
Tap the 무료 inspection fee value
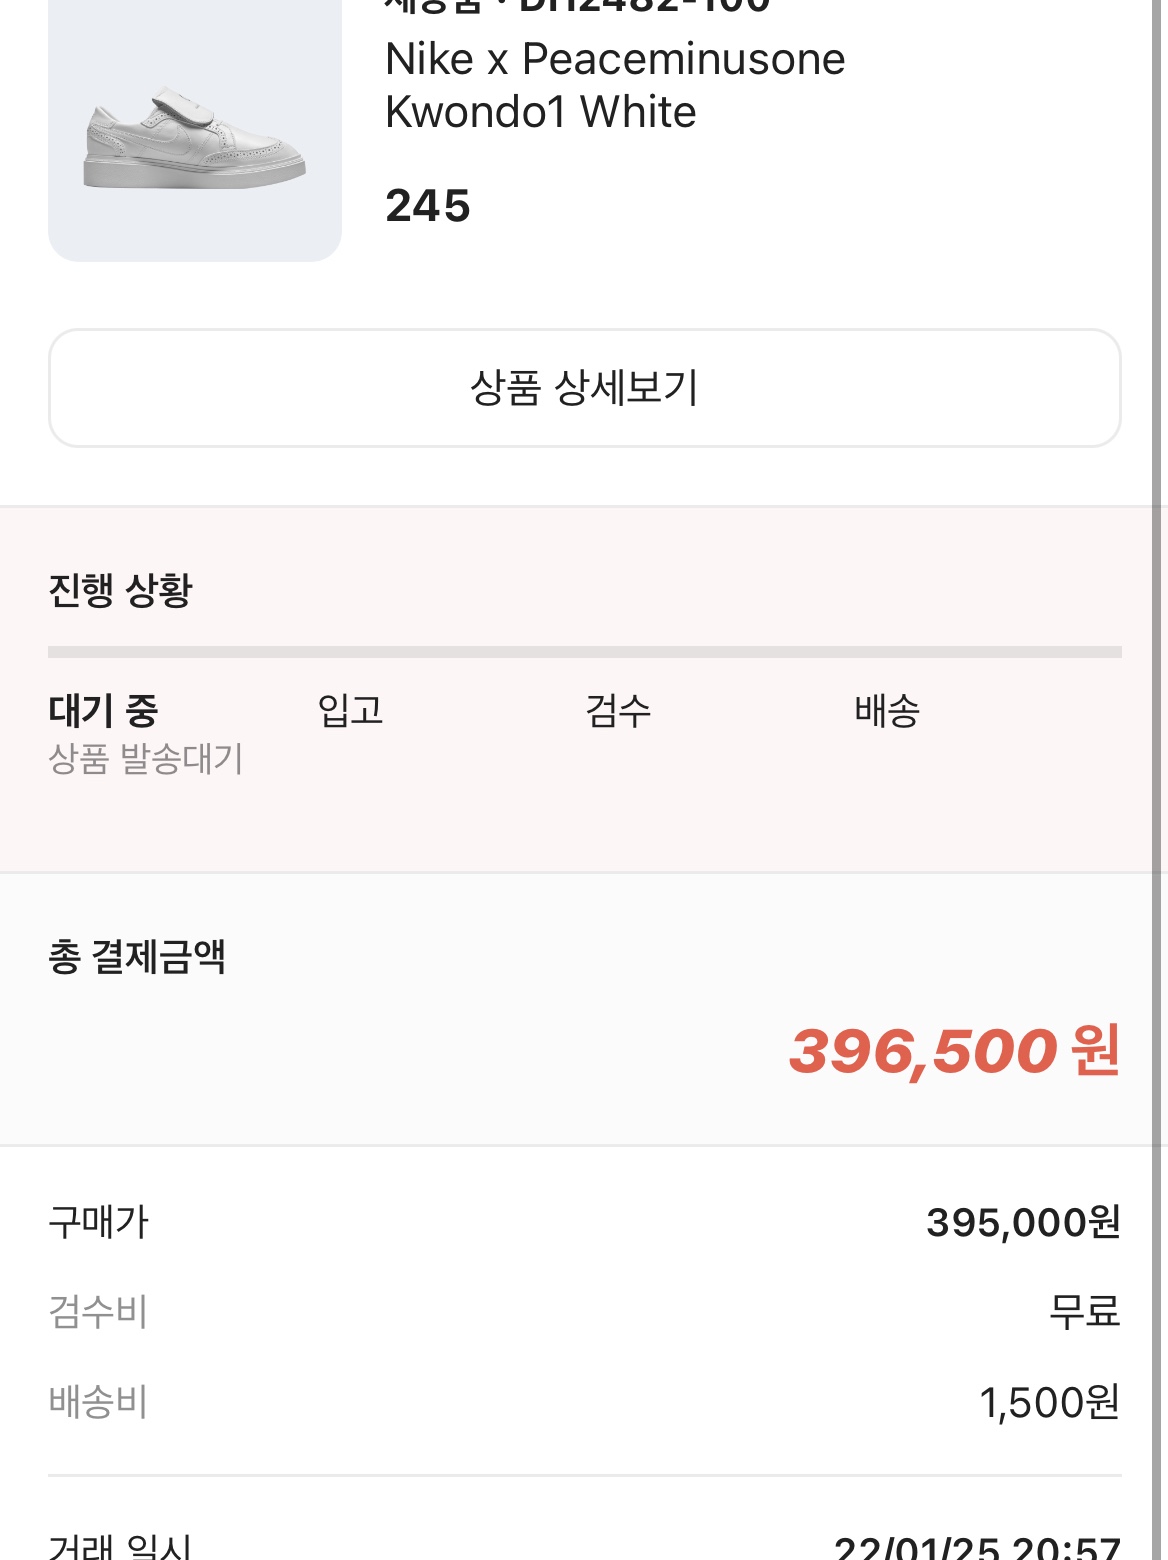pos(1085,1311)
